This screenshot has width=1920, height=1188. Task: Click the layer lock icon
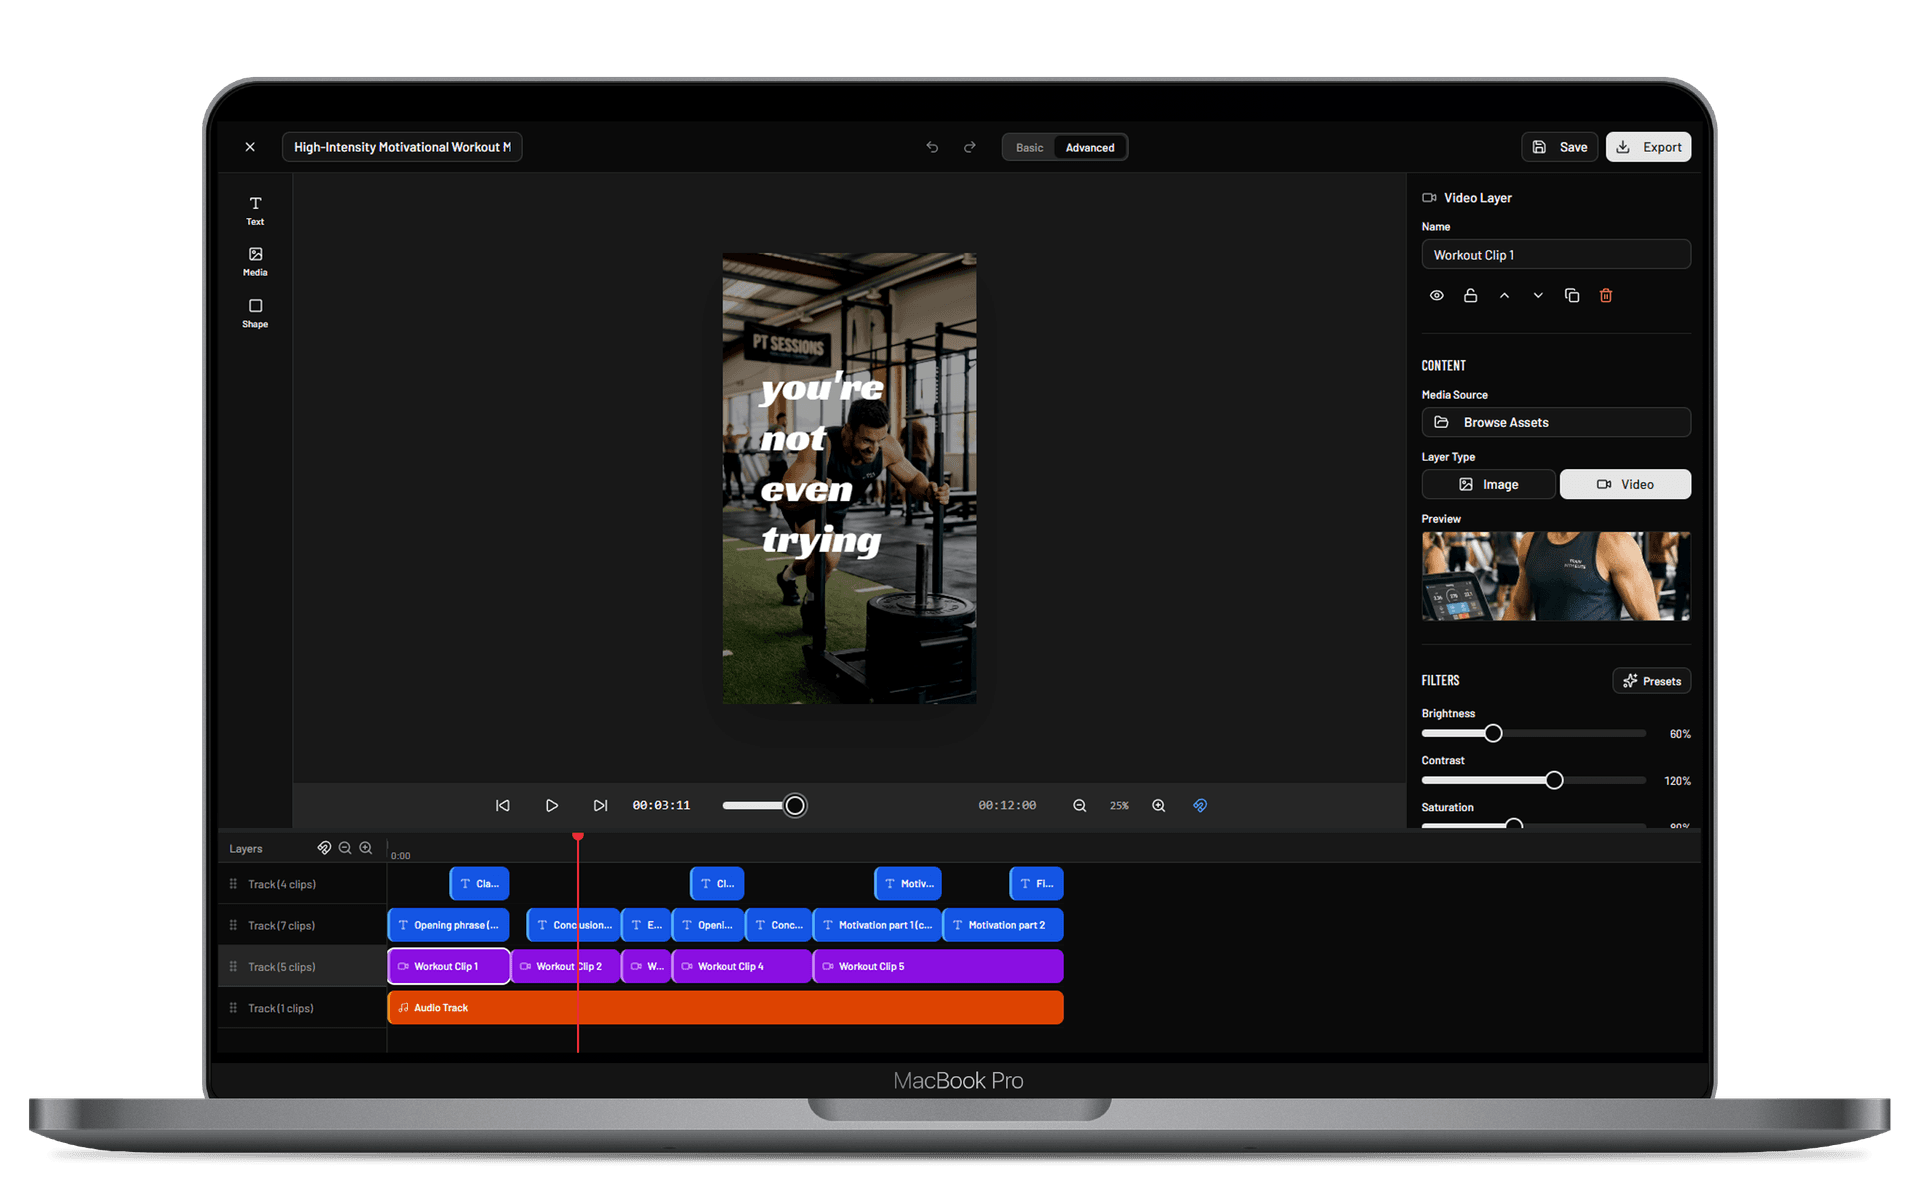1470,295
